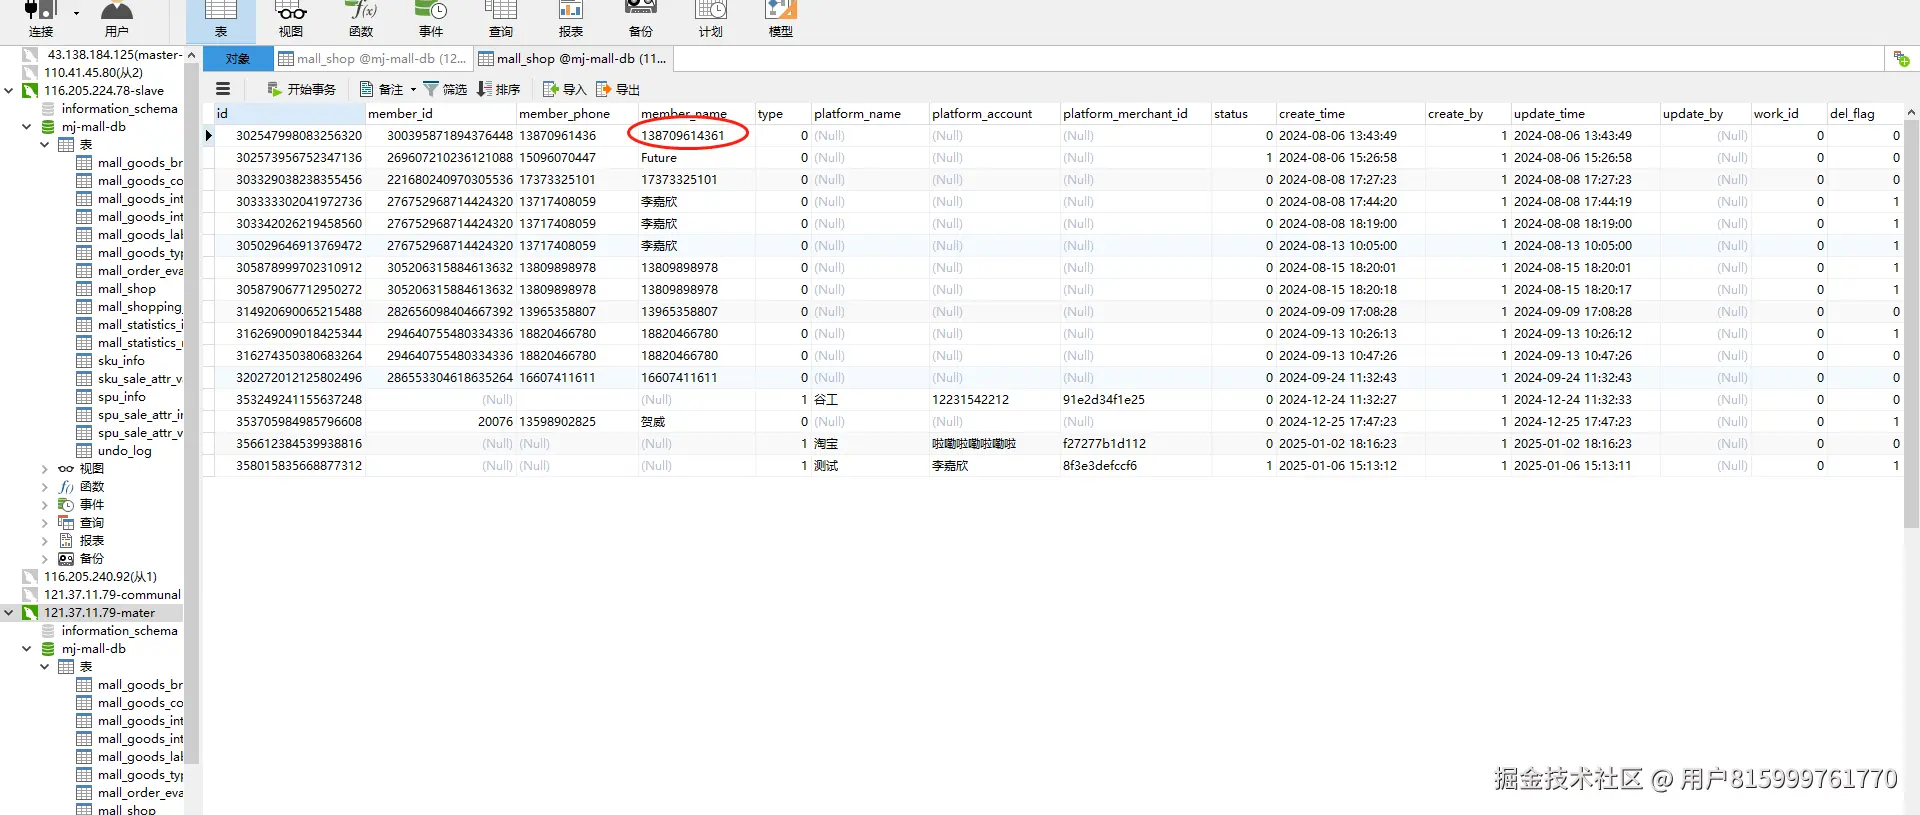1920x815 pixels.
Task: Open the 备份 (backup) toolbar icon
Action: (x=641, y=18)
